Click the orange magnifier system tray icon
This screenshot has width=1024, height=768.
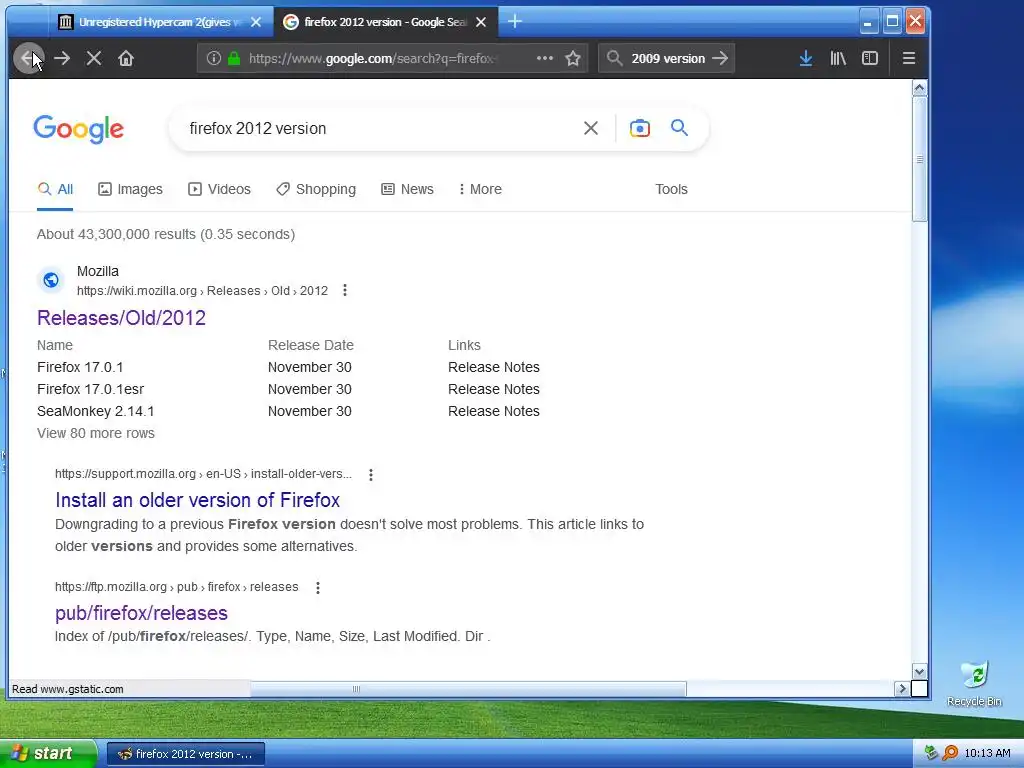(x=950, y=754)
